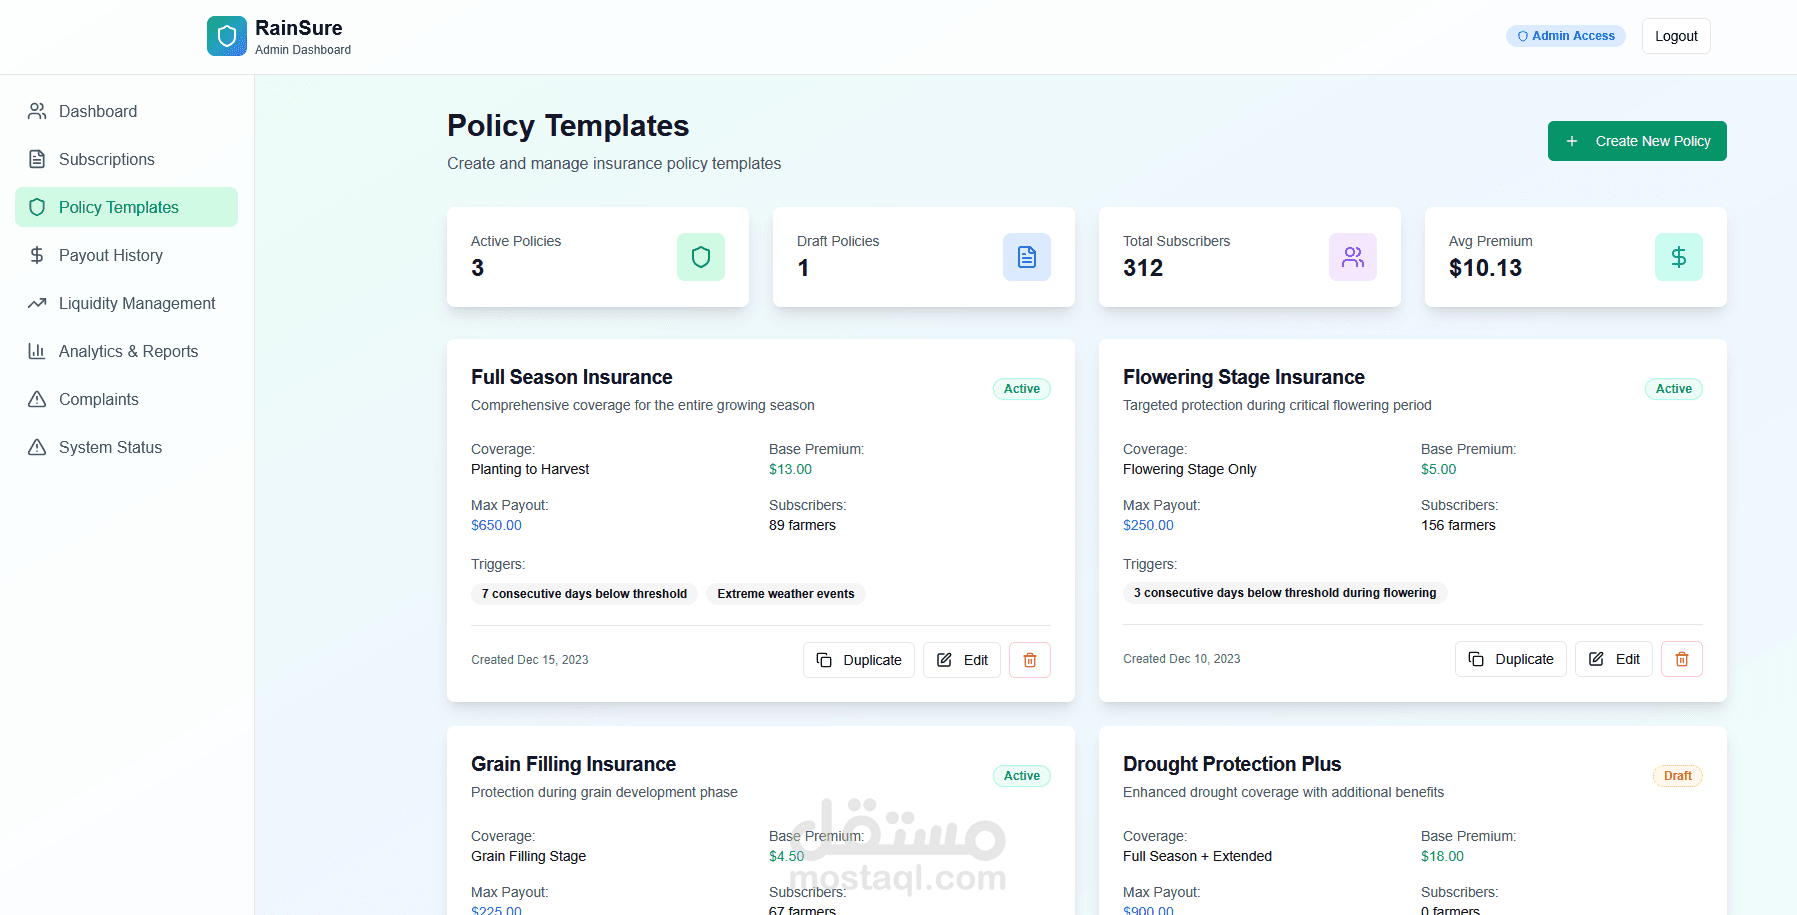This screenshot has width=1797, height=915.
Task: Navigate to the Complaints section
Action: click(x=98, y=399)
